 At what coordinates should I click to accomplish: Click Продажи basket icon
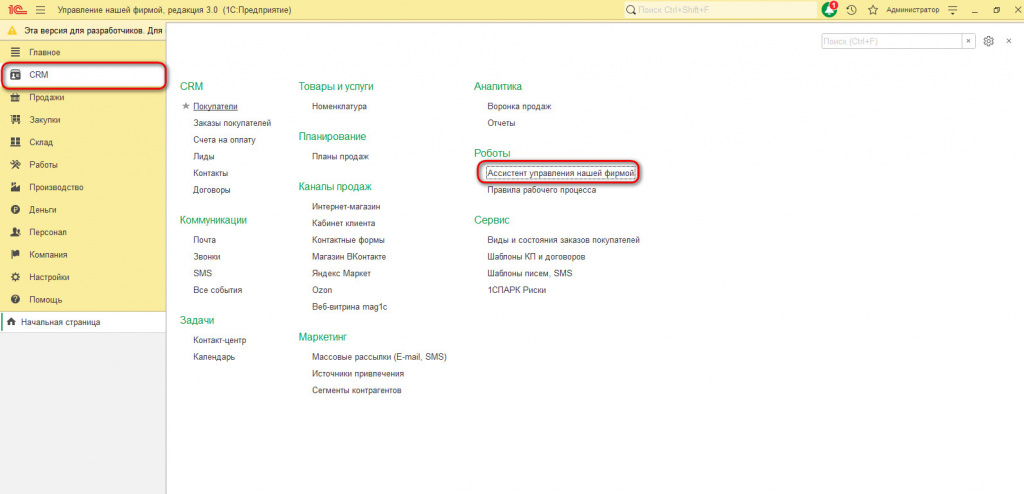(16, 97)
